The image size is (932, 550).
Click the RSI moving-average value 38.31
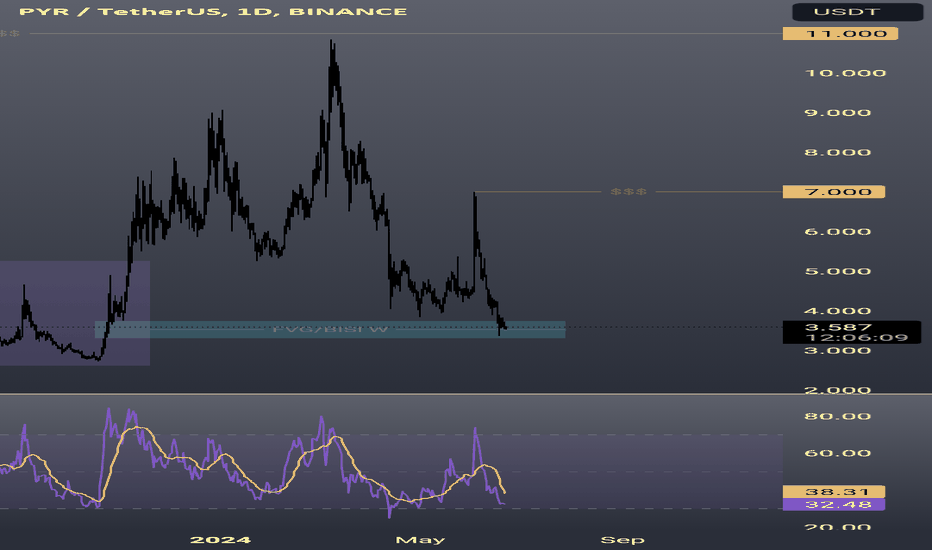[x=833, y=492]
